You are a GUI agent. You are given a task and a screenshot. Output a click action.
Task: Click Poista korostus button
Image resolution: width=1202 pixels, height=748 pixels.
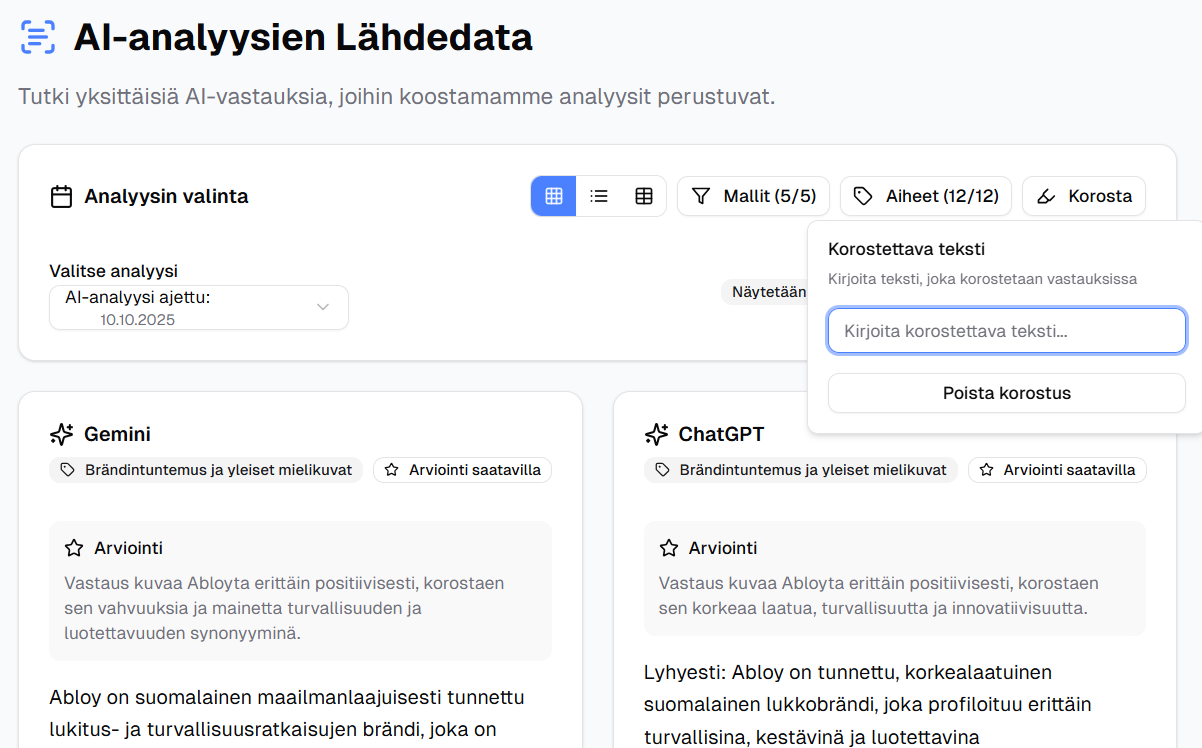pos(1006,393)
